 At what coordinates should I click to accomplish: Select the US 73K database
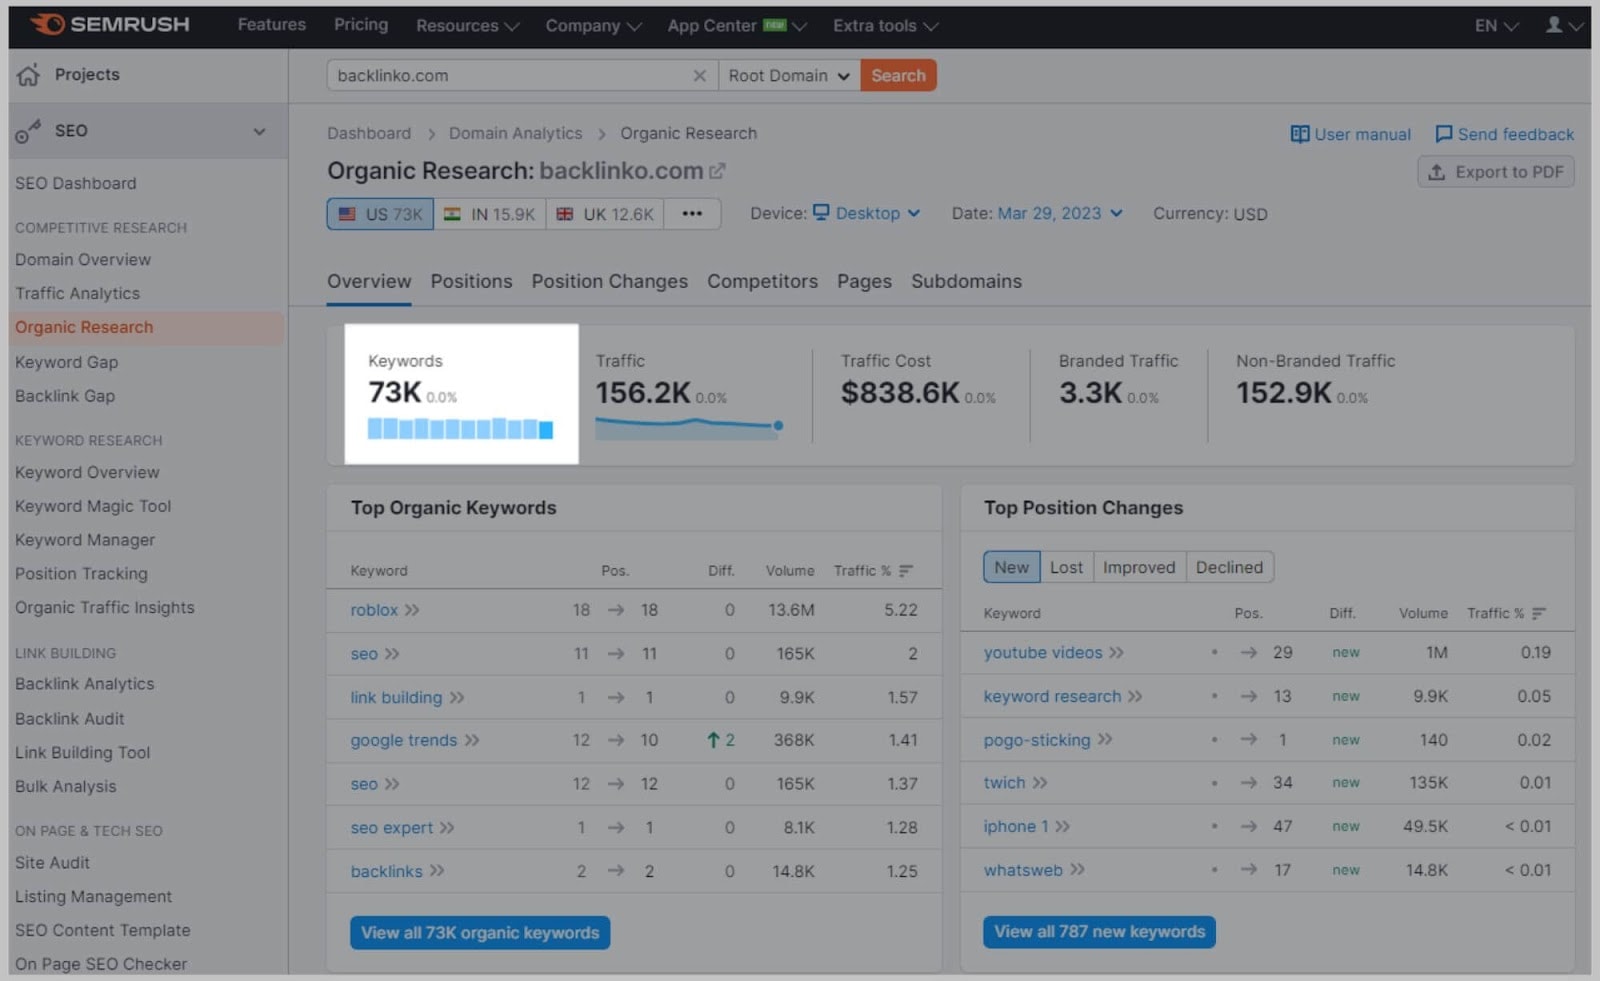[380, 214]
